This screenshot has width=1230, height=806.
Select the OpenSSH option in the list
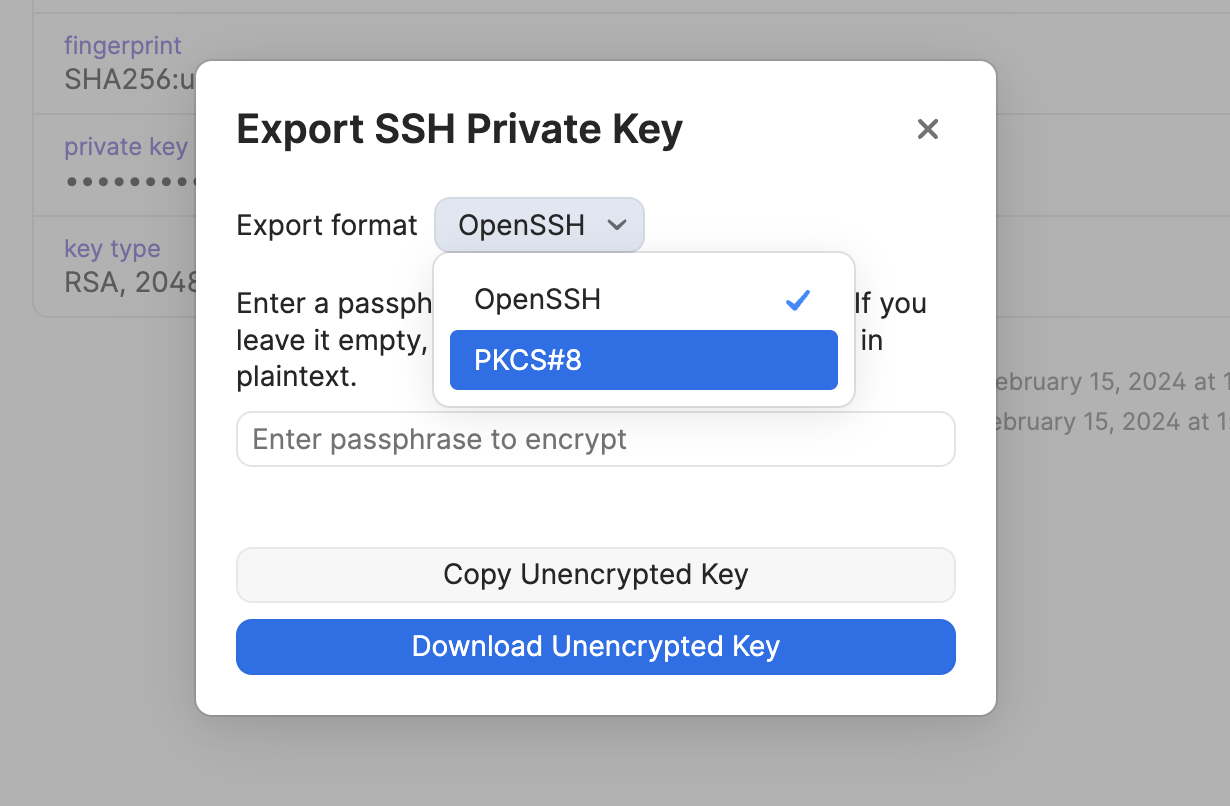pyautogui.click(x=538, y=299)
